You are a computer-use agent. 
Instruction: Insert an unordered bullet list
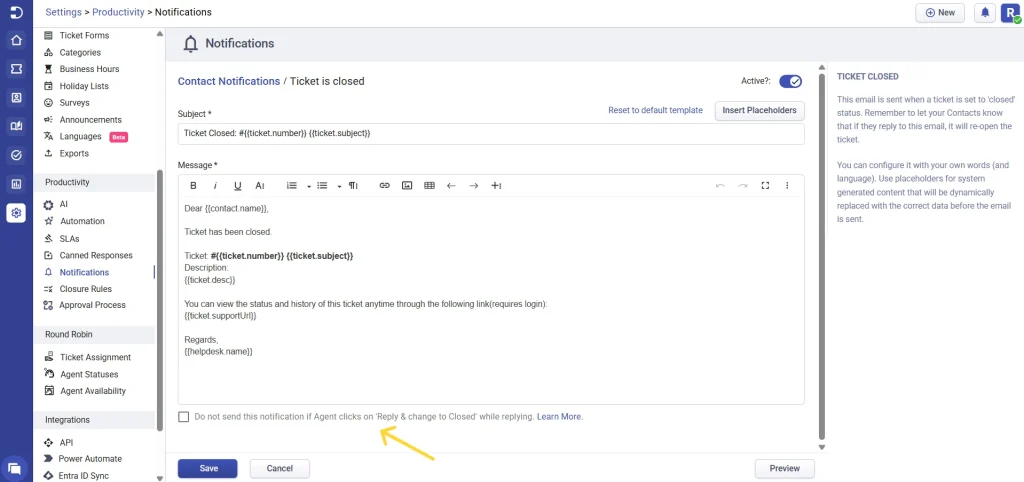pyautogui.click(x=322, y=186)
